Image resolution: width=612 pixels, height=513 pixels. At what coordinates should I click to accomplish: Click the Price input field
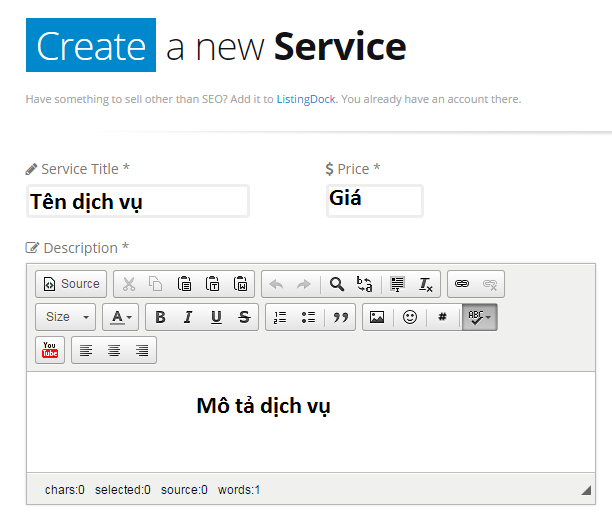pos(374,200)
